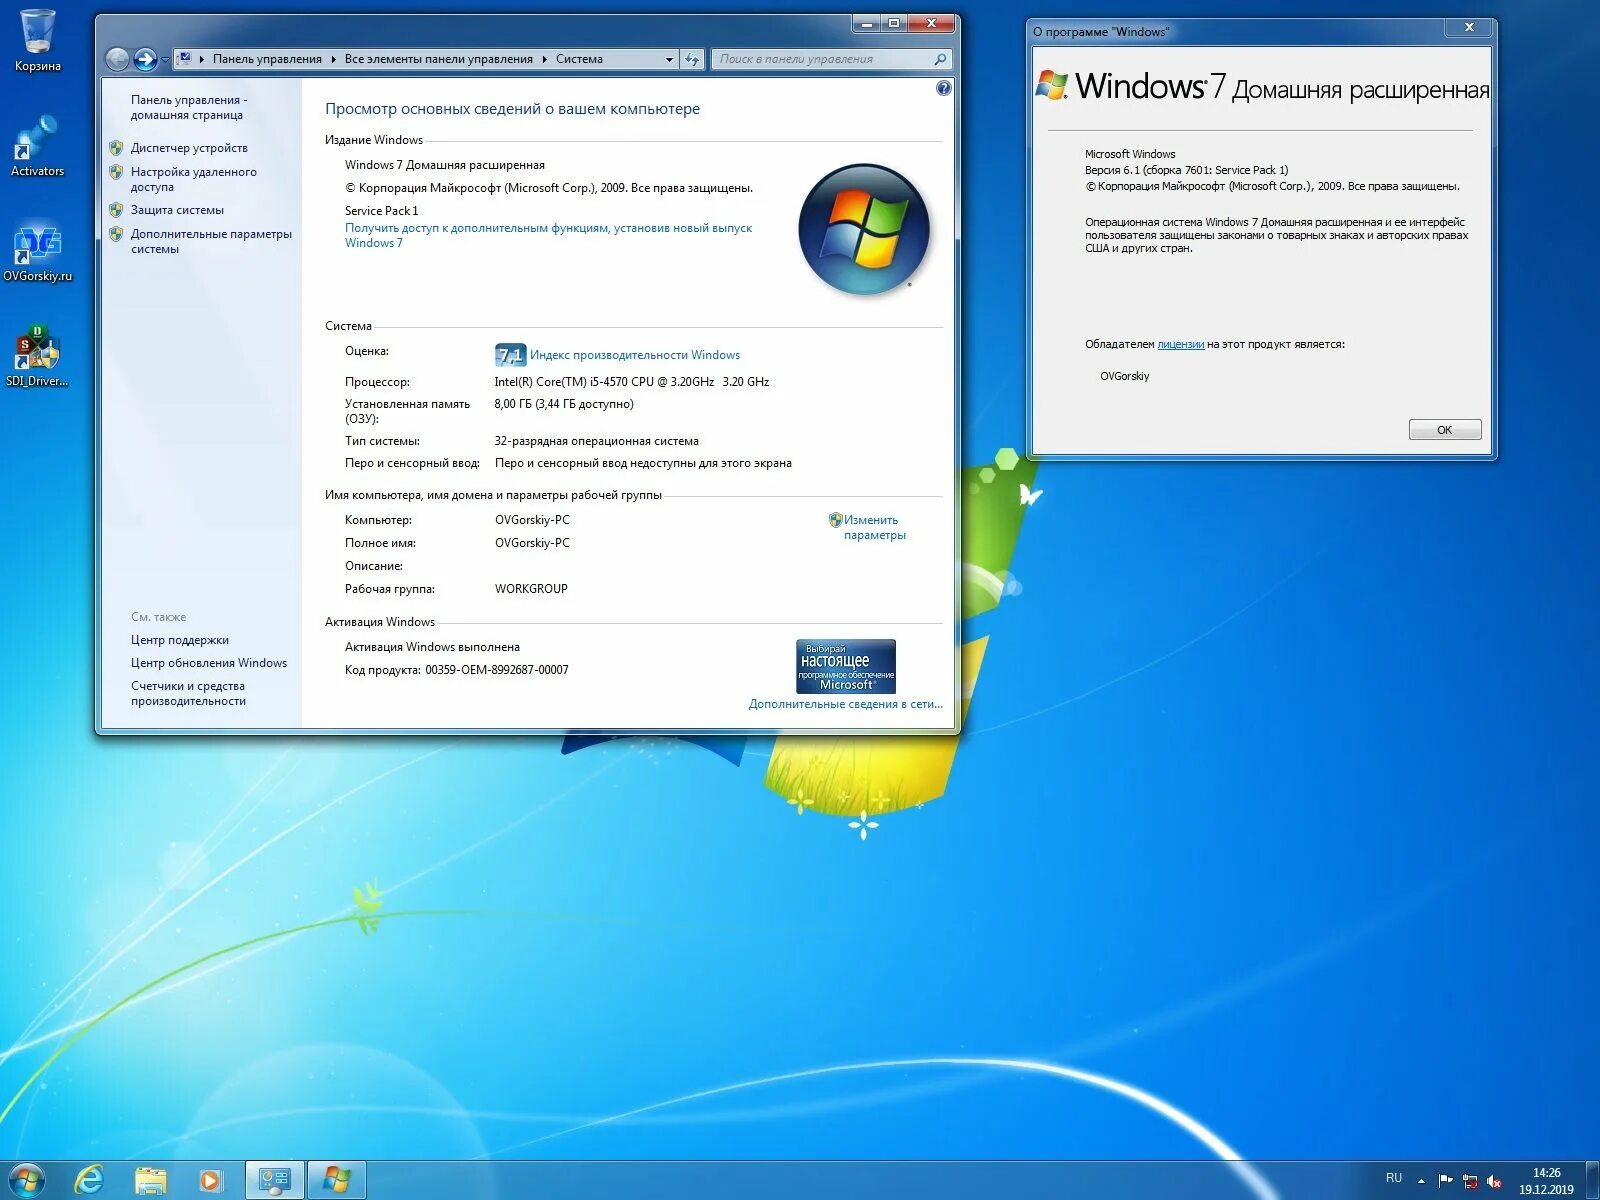The image size is (1600, 1200).
Task: Expand the arrow after Все элементы панели управления
Action: coord(545,60)
